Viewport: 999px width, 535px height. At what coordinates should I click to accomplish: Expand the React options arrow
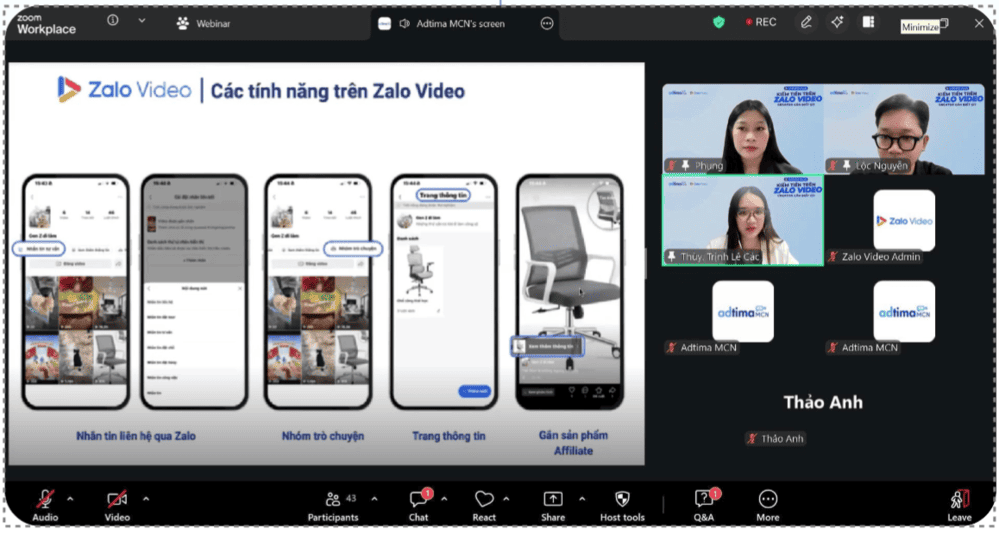507,499
